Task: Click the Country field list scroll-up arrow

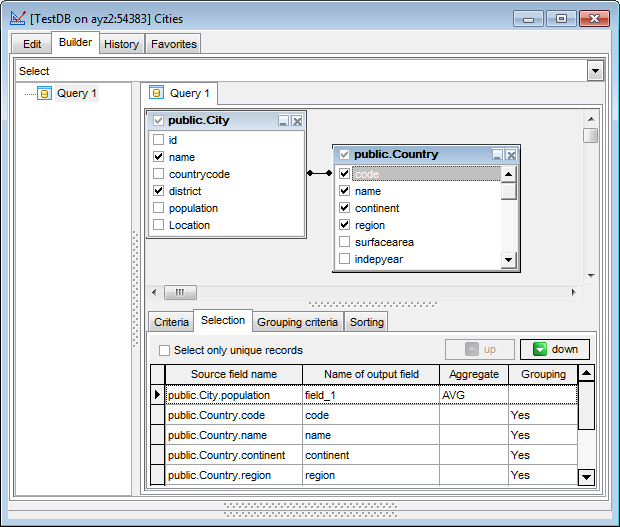Action: click(x=508, y=174)
